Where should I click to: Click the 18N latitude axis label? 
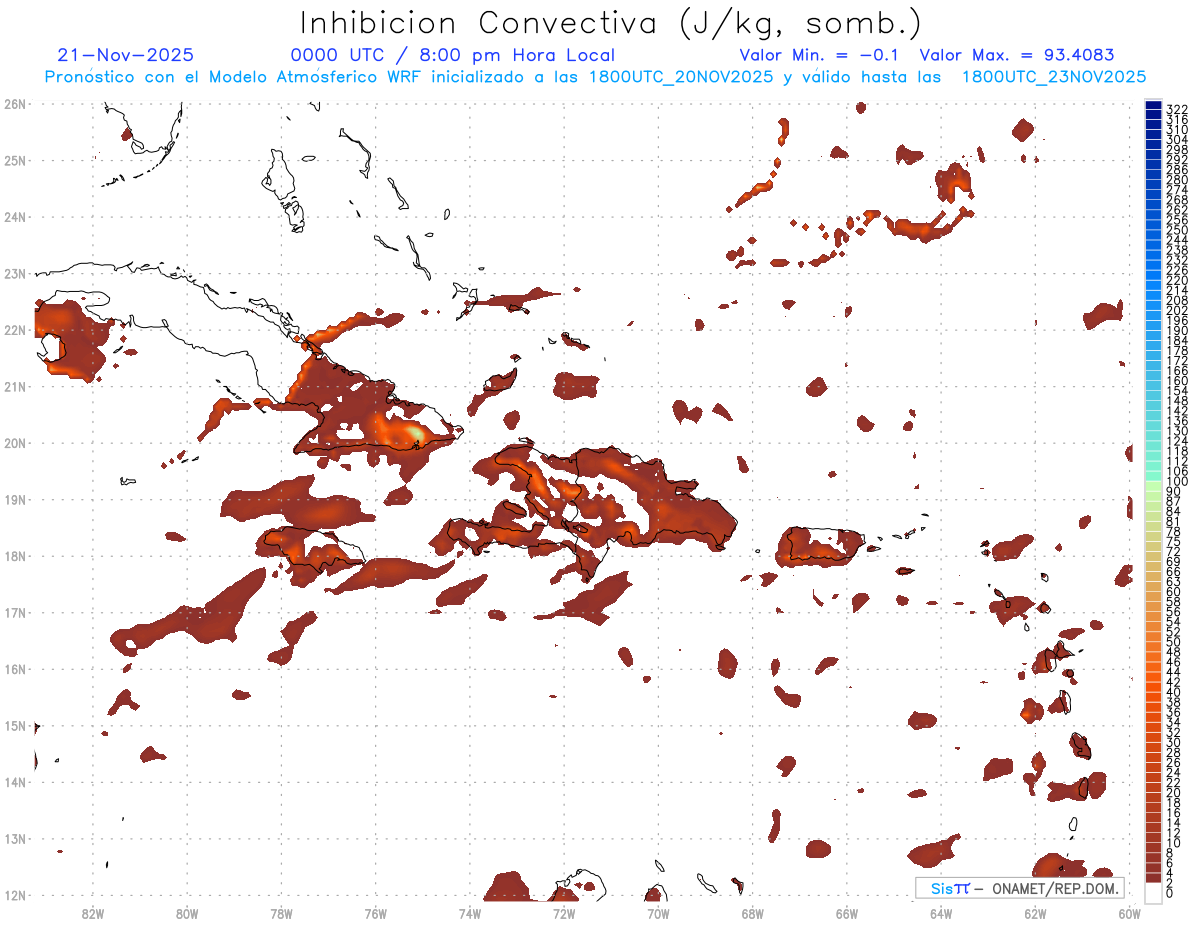(15, 556)
